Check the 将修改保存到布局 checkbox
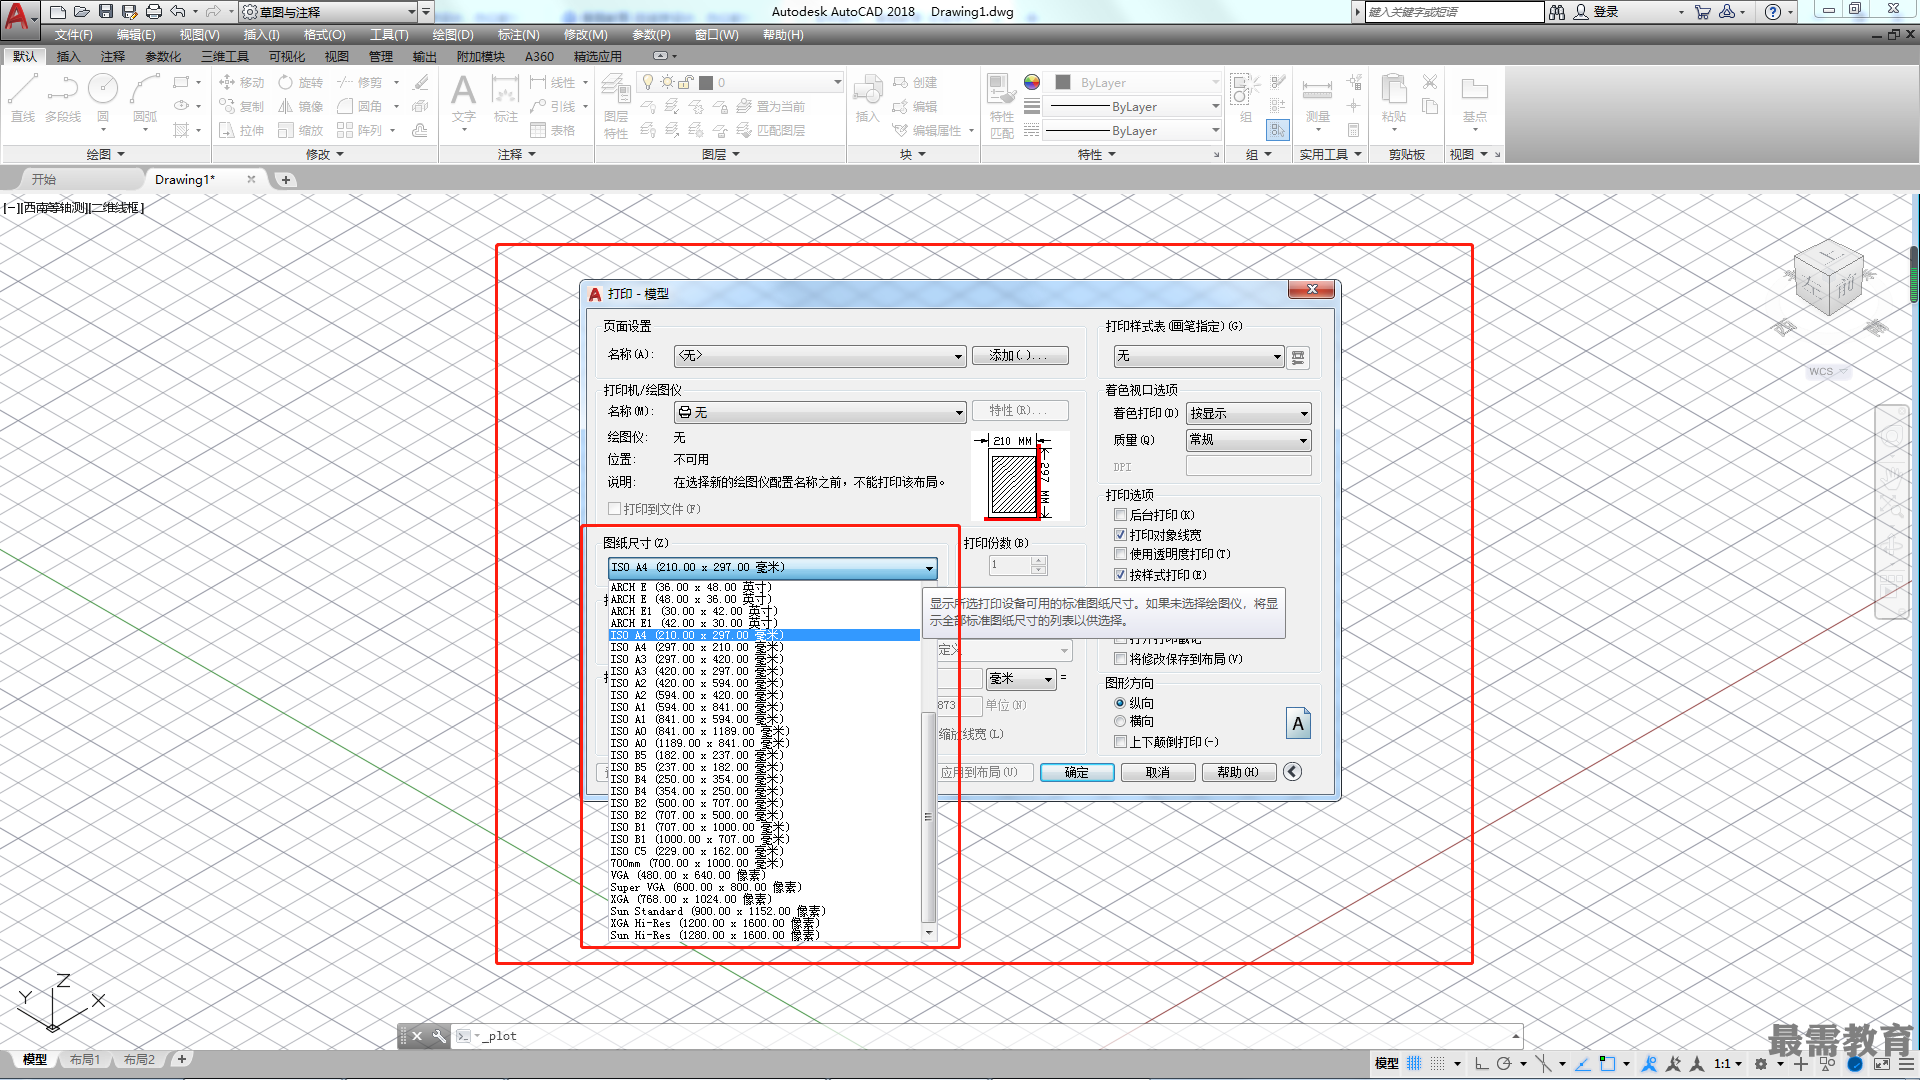1920x1080 pixels. point(1121,659)
